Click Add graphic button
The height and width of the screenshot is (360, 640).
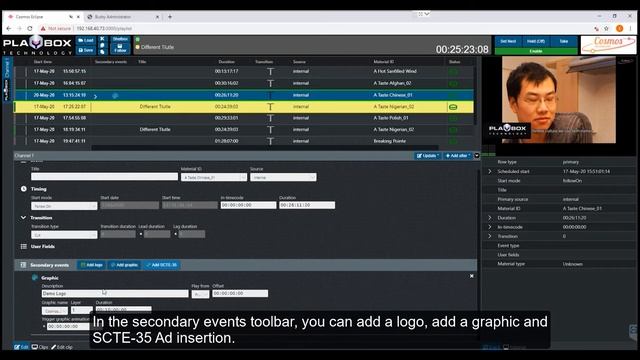coord(124,265)
